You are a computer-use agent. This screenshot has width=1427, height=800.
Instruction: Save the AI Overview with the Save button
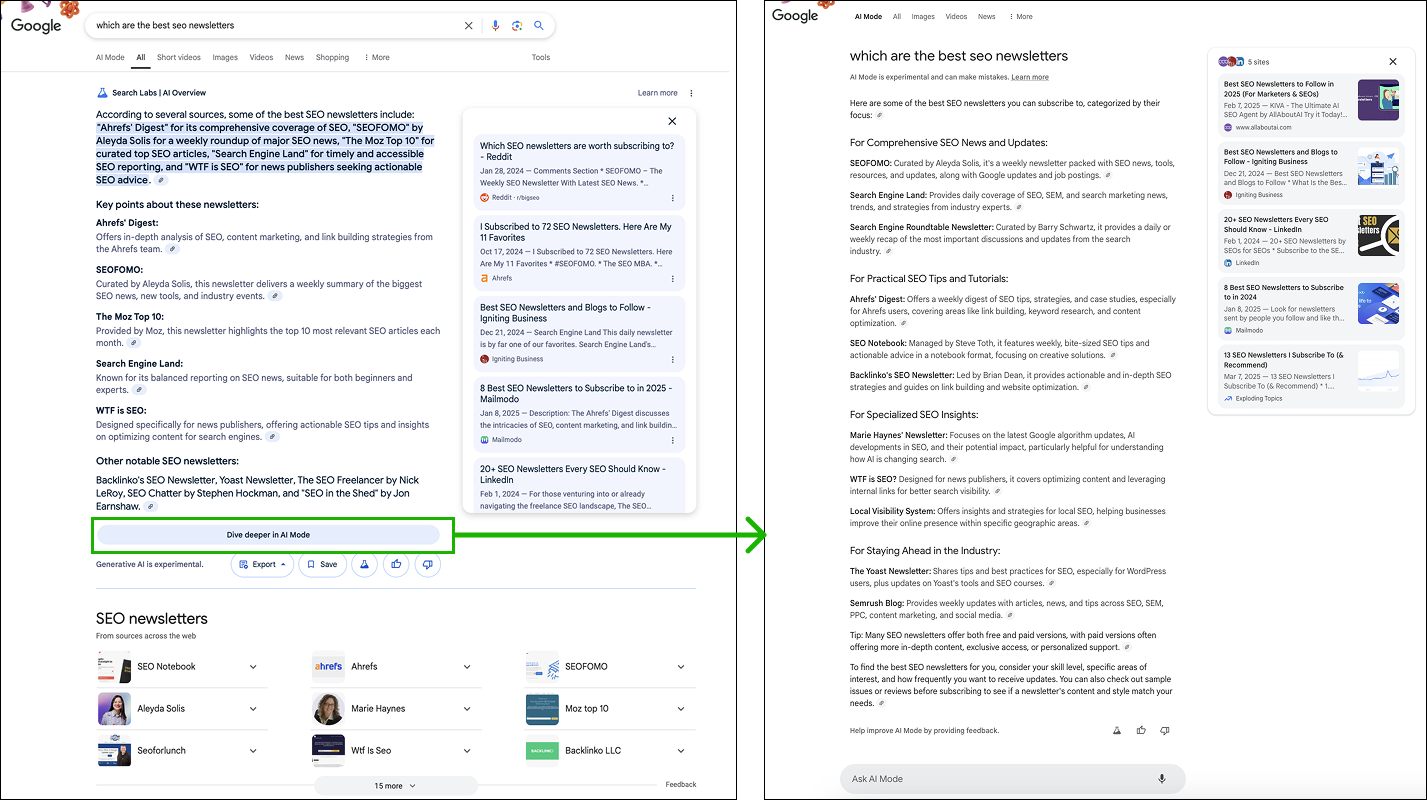[x=322, y=564]
